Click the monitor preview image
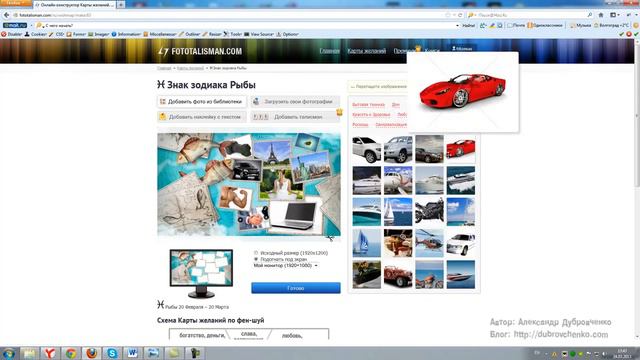This screenshot has width=640, height=360. pyautogui.click(x=201, y=273)
